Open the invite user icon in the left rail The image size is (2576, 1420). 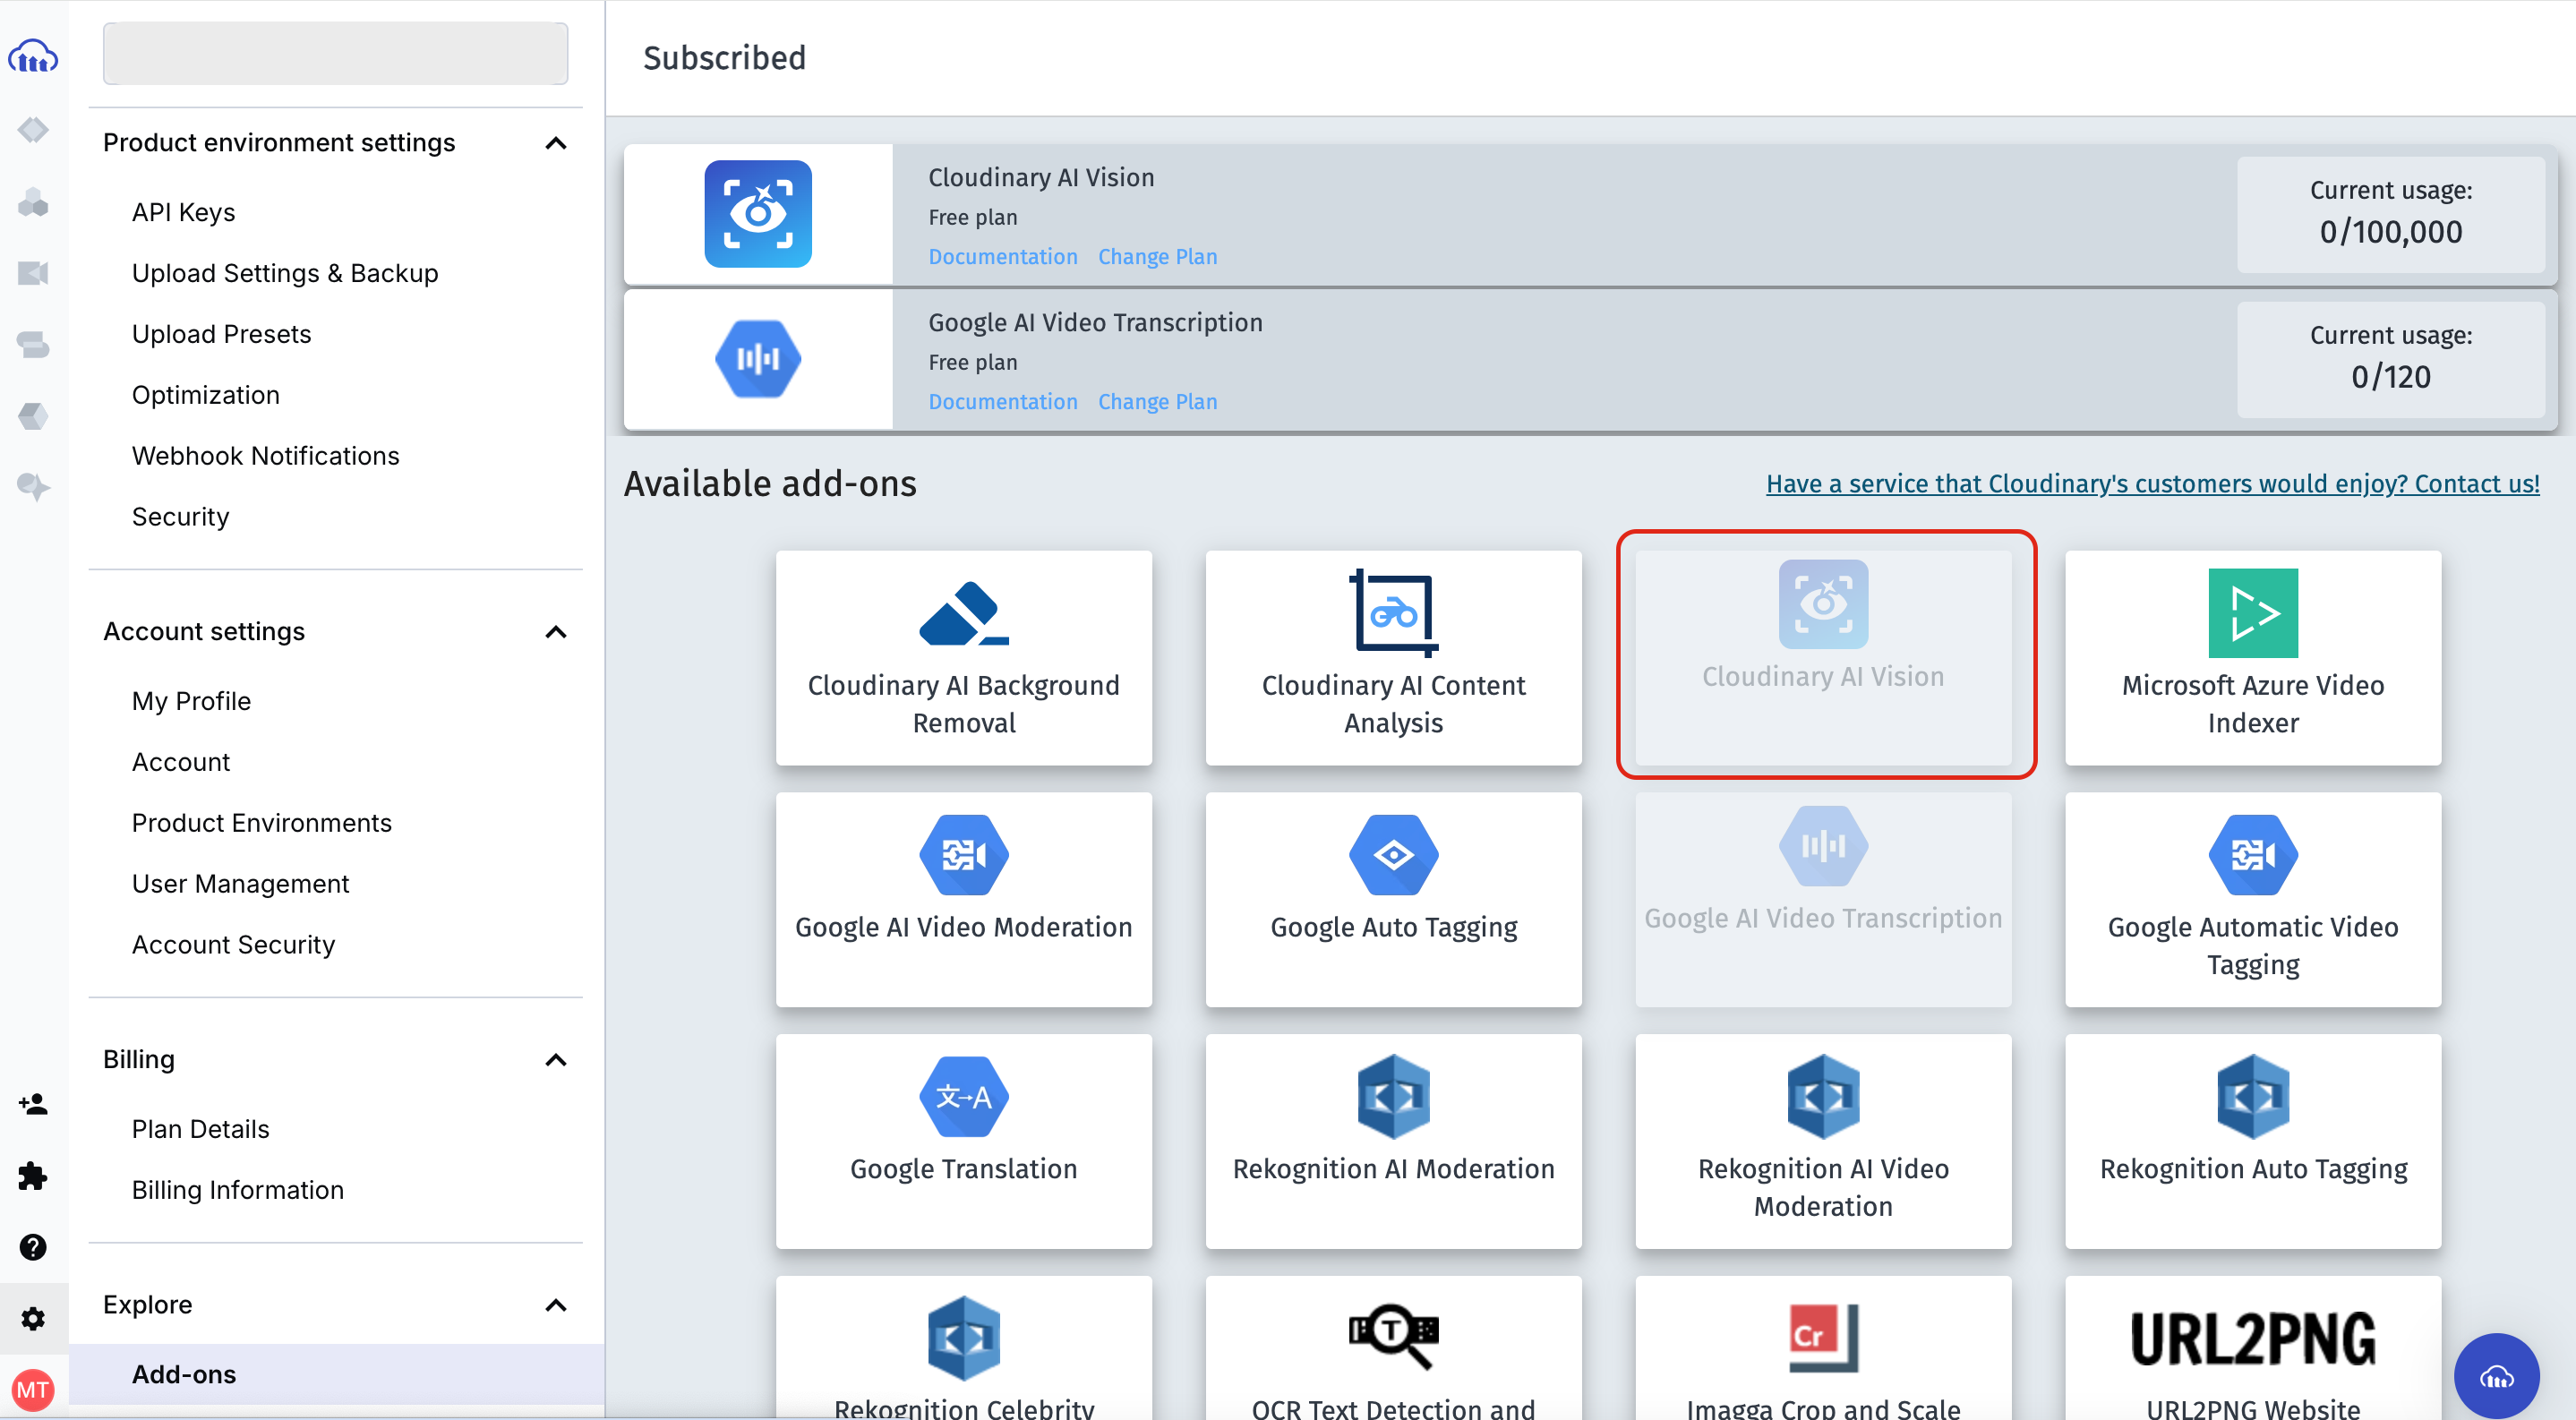33,1104
